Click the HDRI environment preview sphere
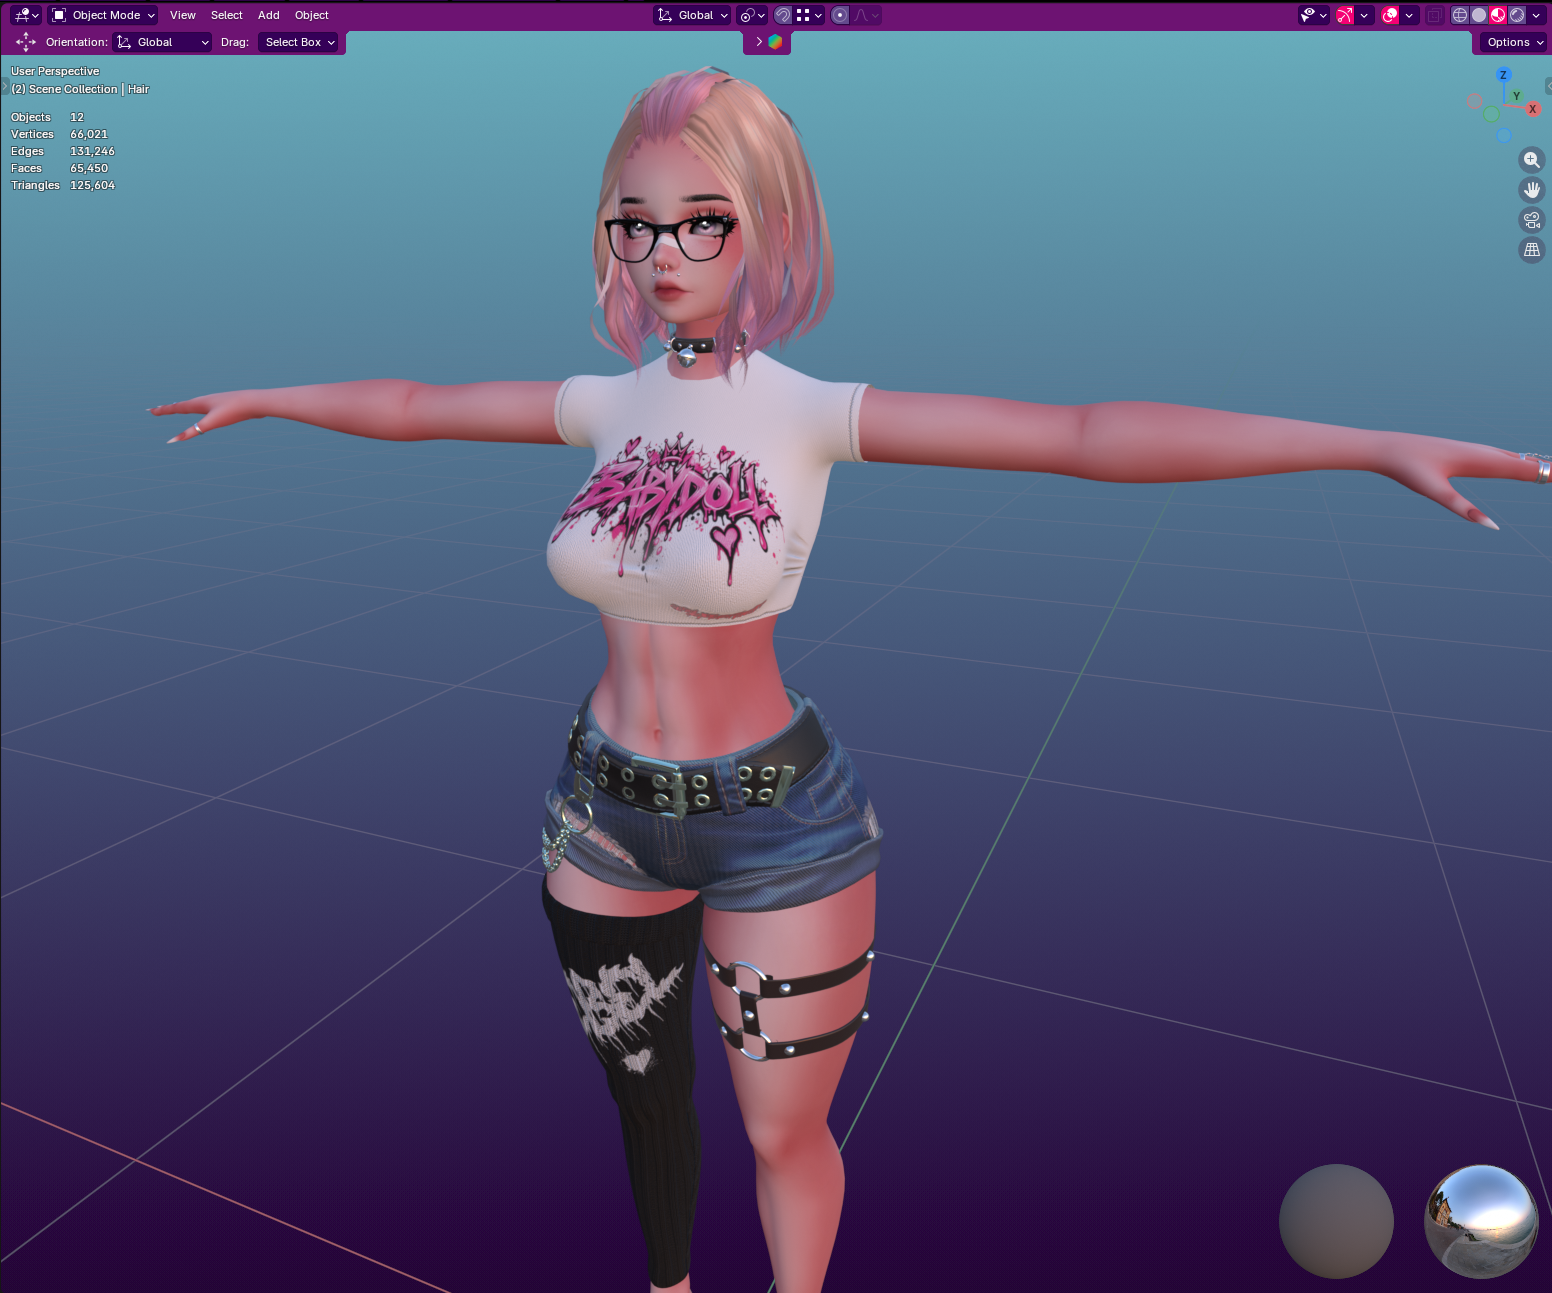This screenshot has width=1552, height=1293. (x=1481, y=1221)
